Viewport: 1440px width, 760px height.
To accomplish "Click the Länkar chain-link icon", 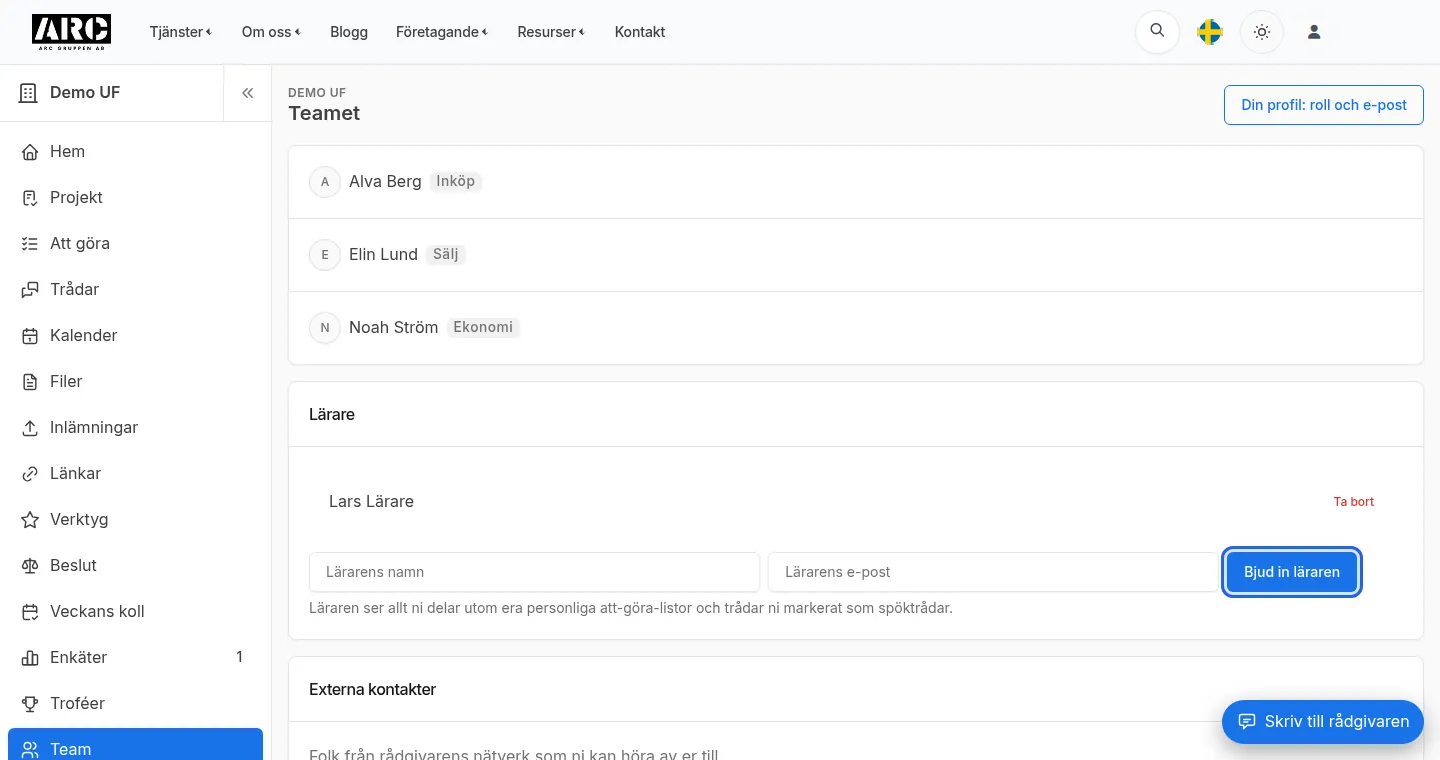I will coord(30,474).
